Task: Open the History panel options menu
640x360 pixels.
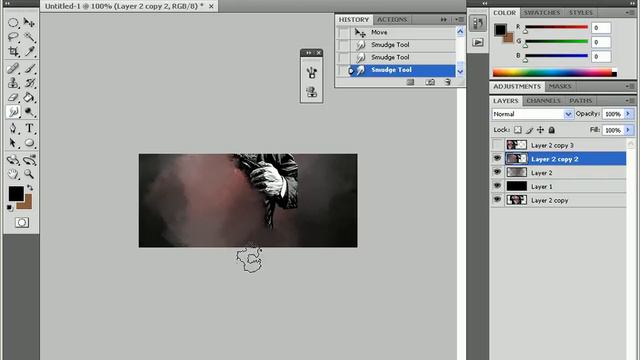Action: [460, 19]
